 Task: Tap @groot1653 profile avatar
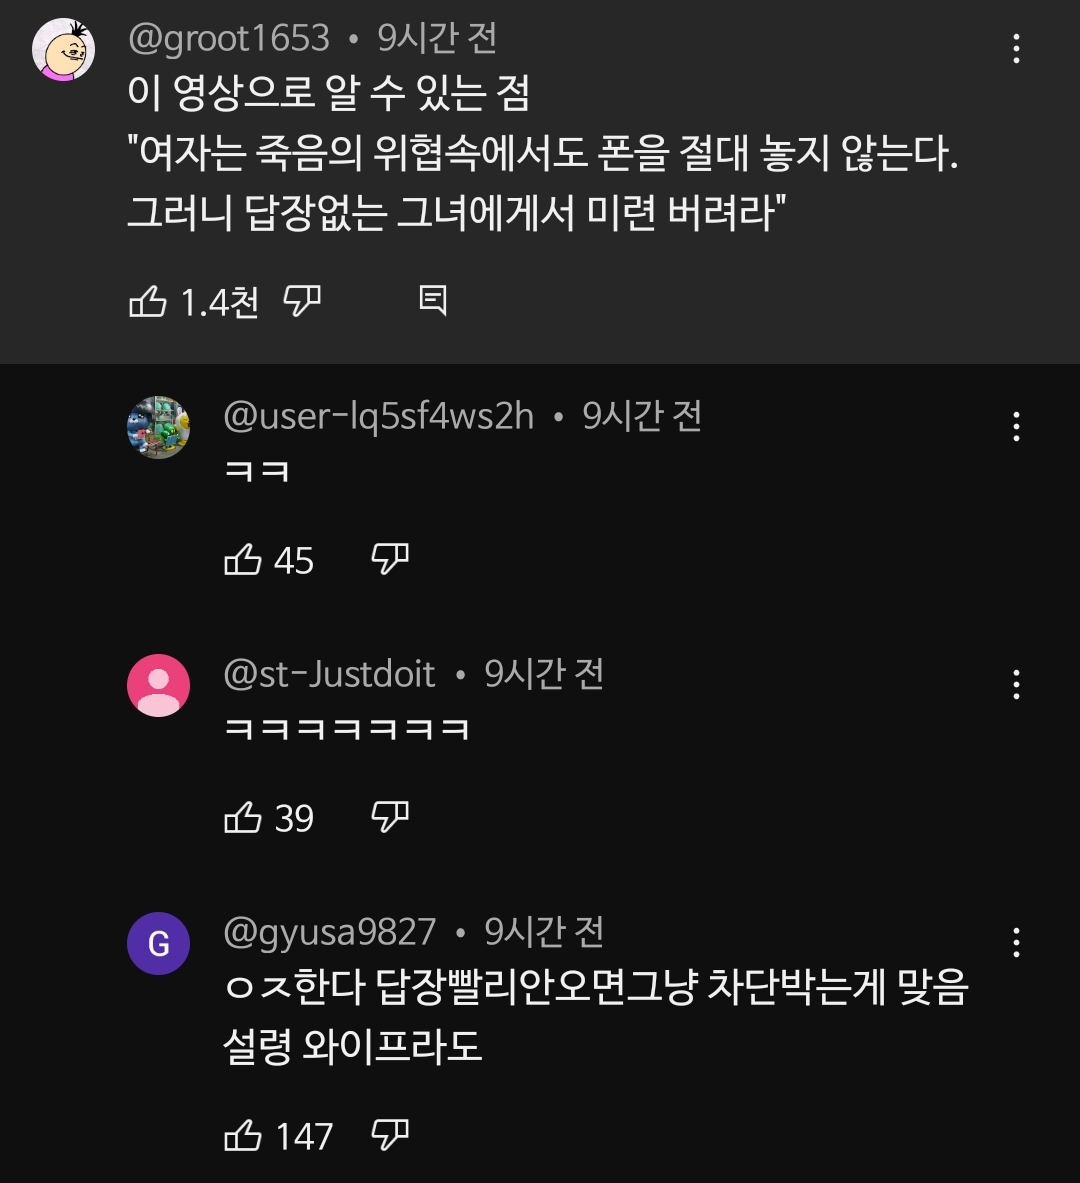tap(64, 50)
